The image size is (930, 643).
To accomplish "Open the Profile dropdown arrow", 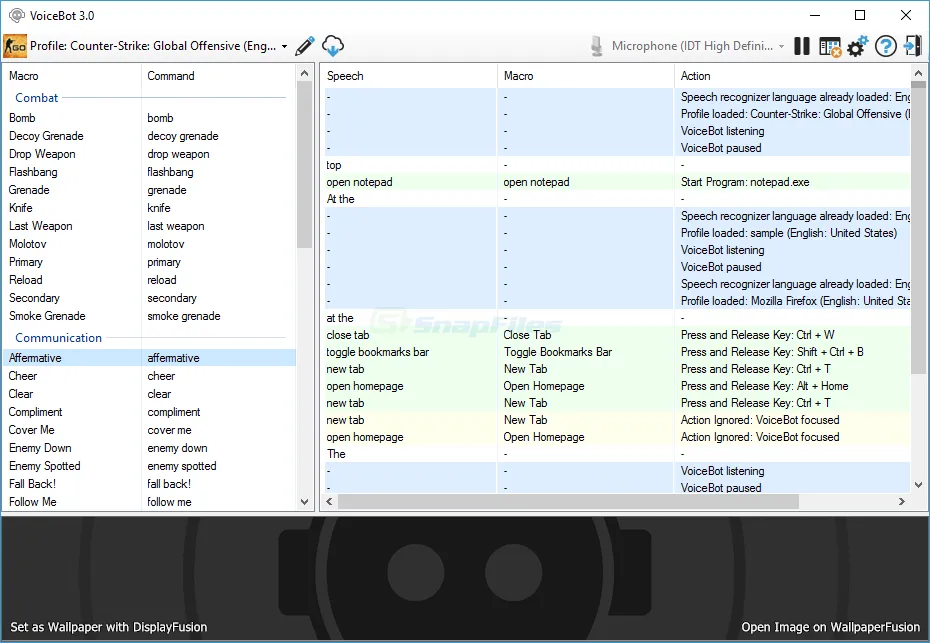I will (x=285, y=46).
